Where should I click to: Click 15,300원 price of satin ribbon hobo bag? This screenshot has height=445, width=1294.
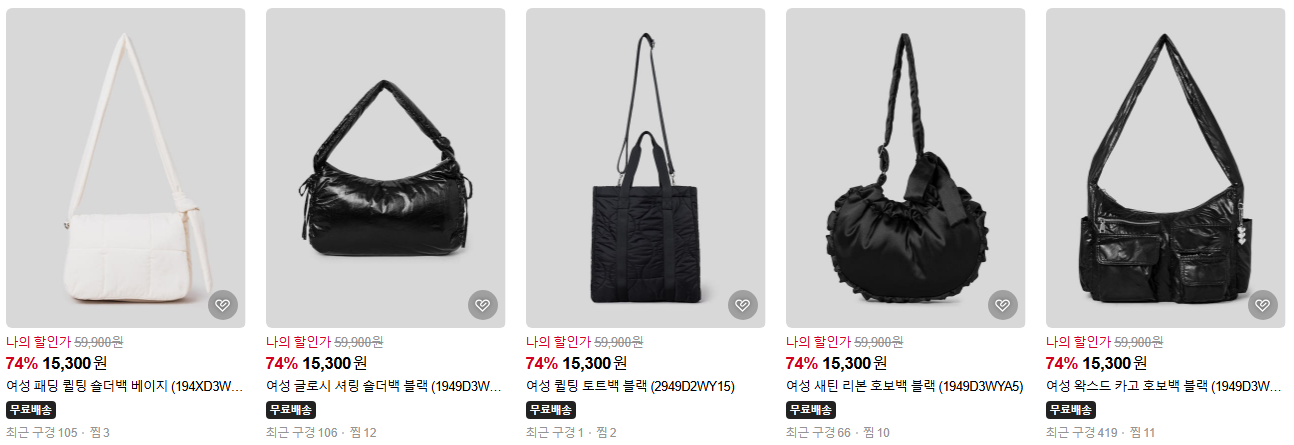tap(854, 363)
